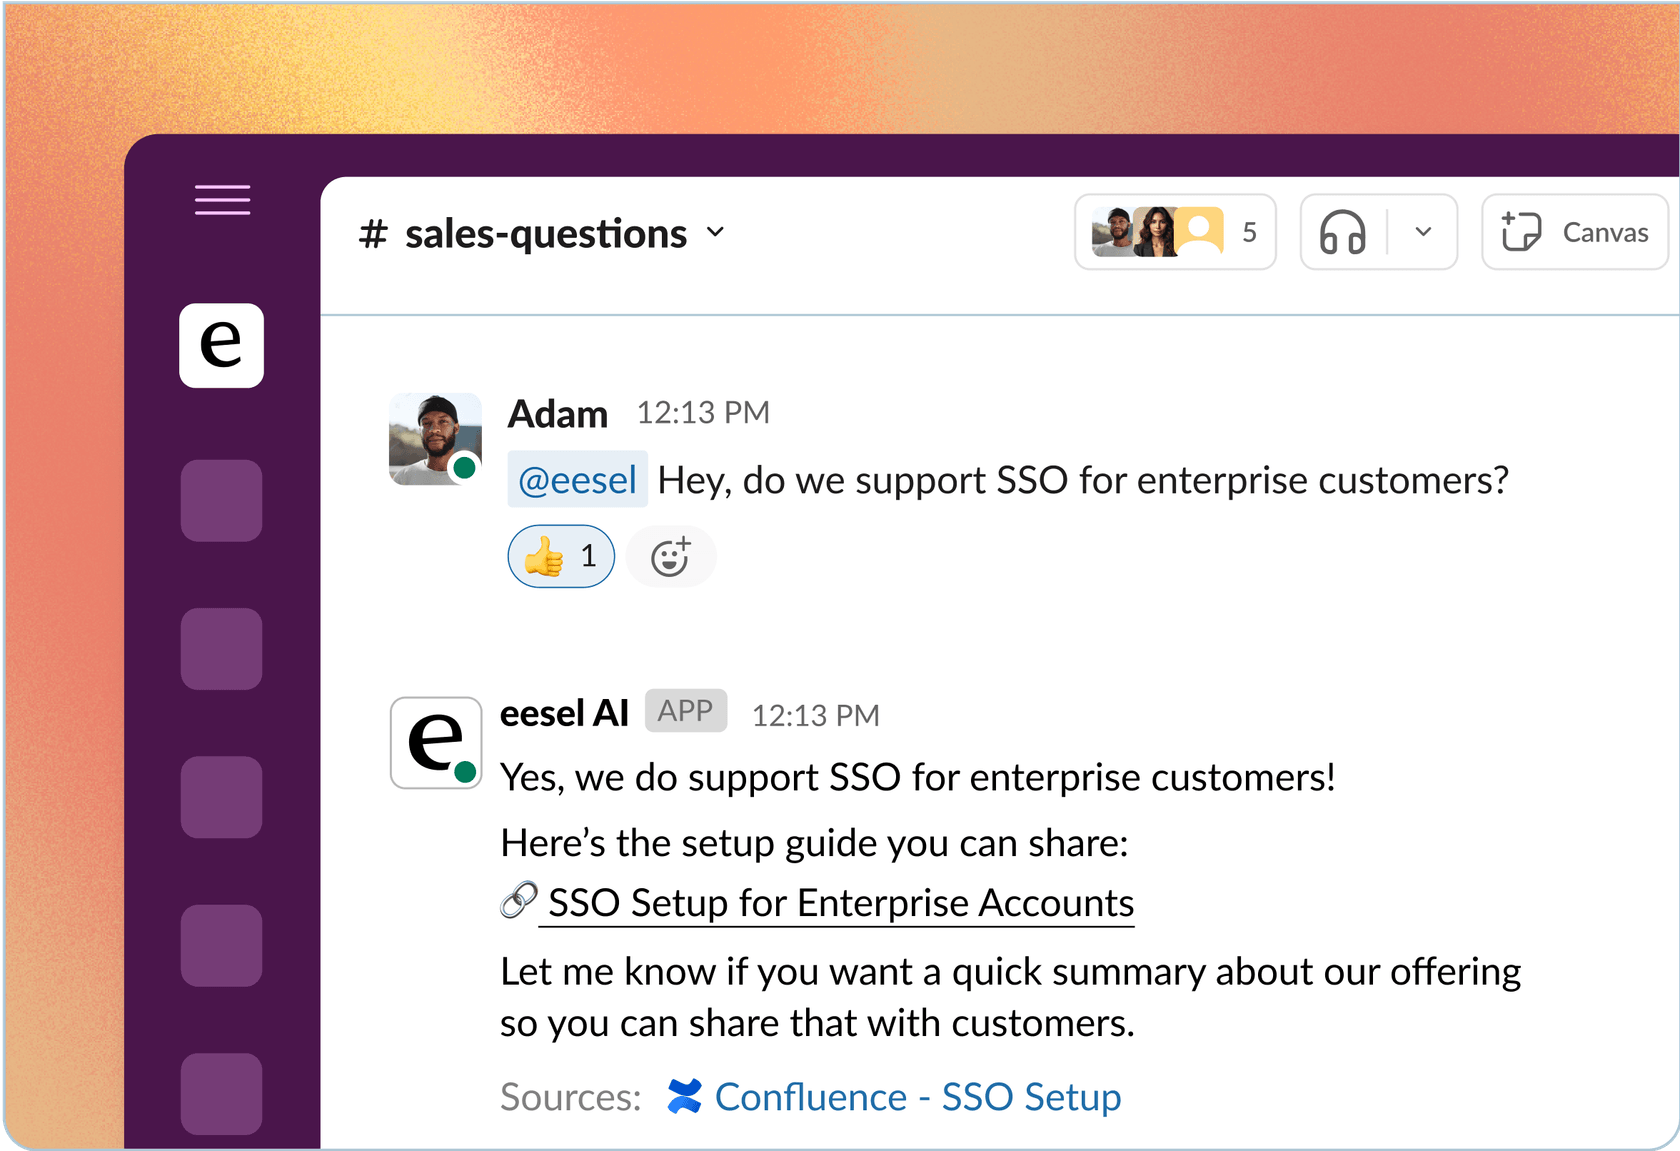1680x1151 pixels.
Task: Toggle the thumbs up reaction
Action: [561, 556]
